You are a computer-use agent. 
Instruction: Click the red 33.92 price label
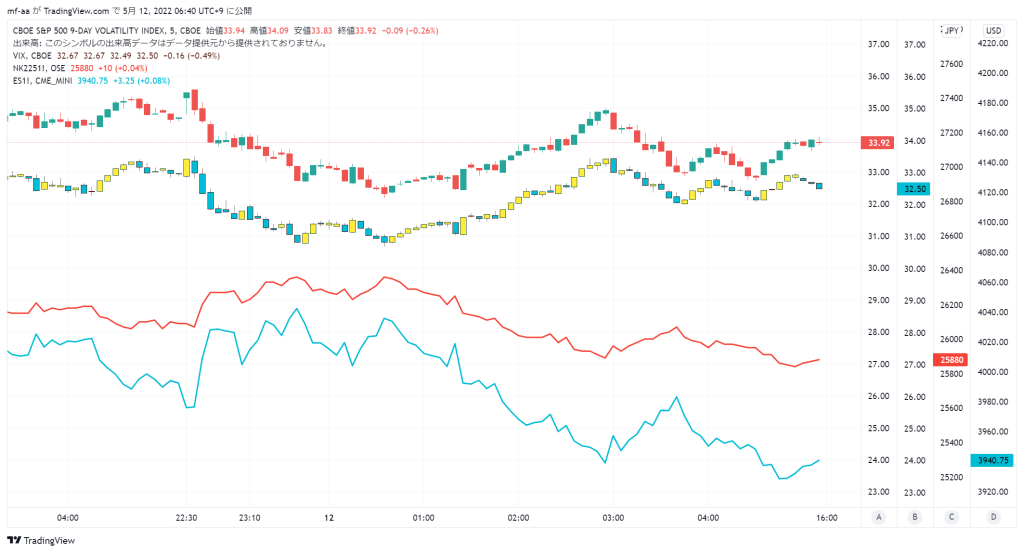coord(878,142)
